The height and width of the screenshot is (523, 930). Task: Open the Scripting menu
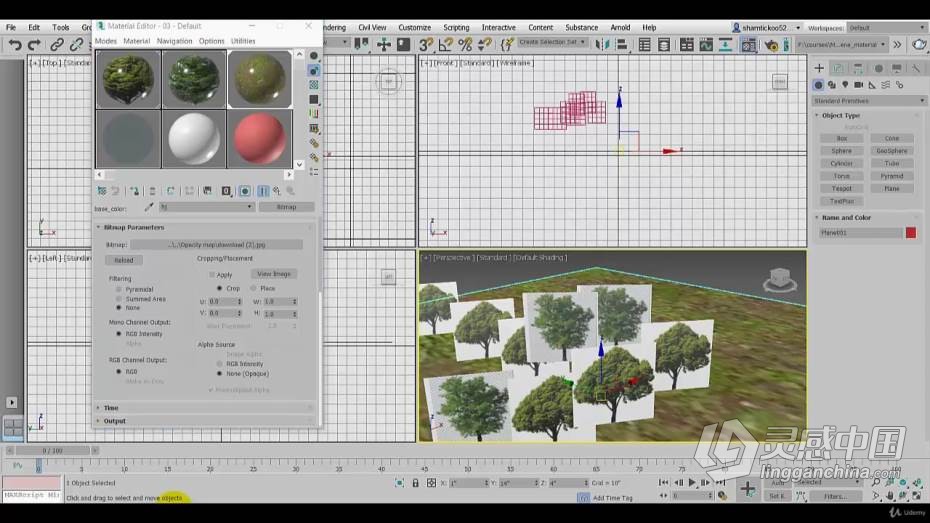(x=456, y=27)
